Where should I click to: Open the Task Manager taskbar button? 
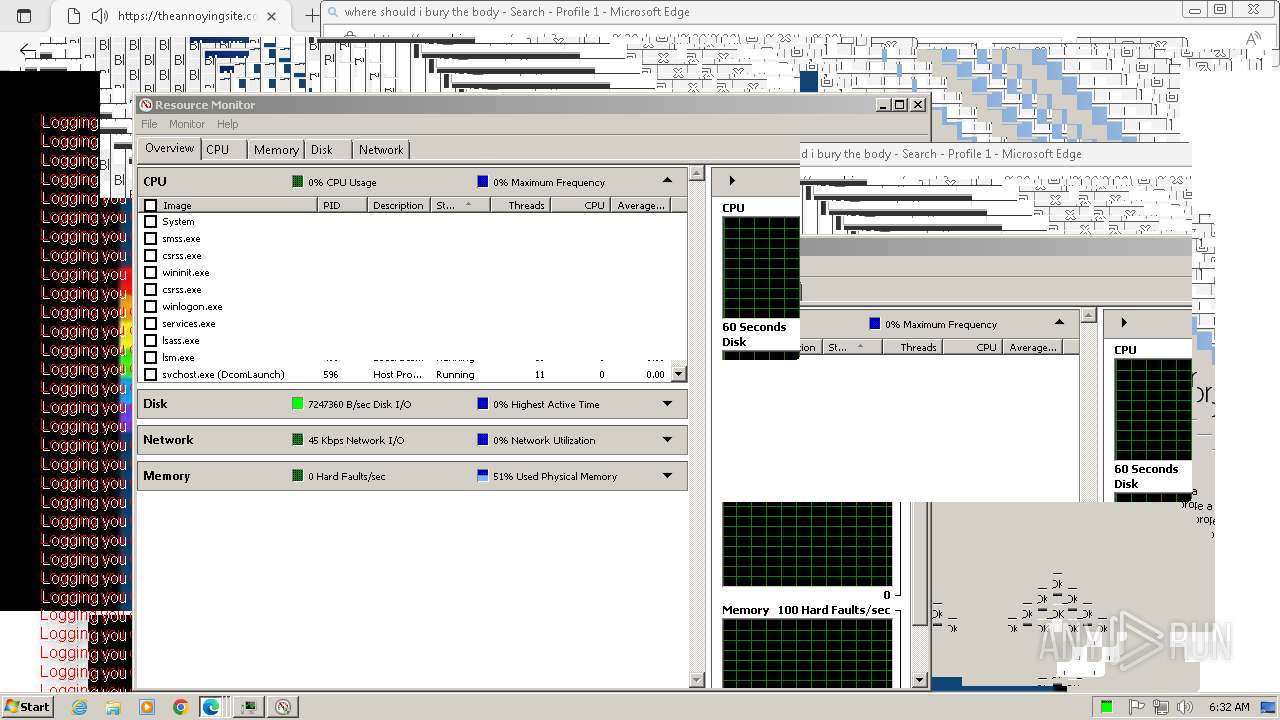click(x=248, y=707)
